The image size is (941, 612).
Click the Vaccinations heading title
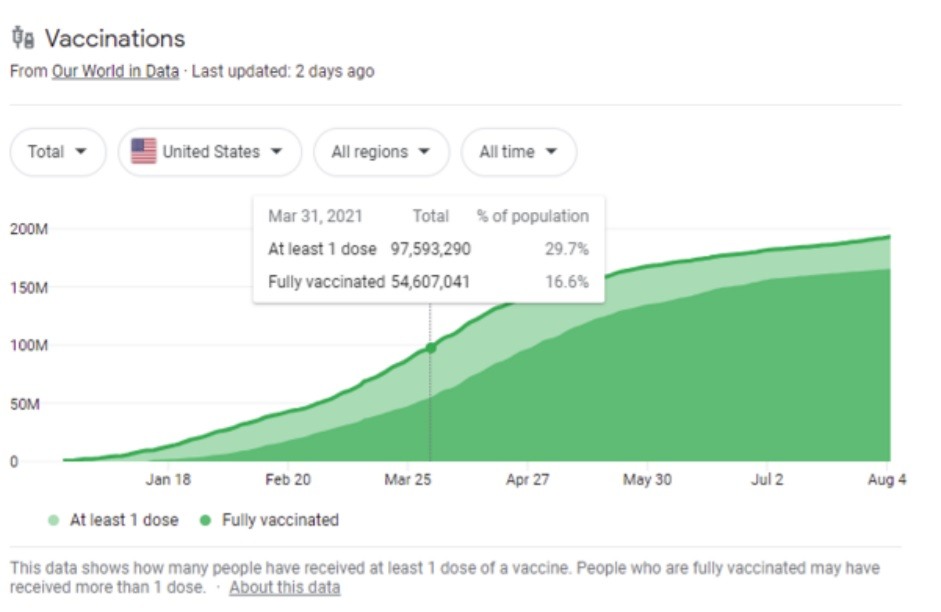(x=115, y=38)
